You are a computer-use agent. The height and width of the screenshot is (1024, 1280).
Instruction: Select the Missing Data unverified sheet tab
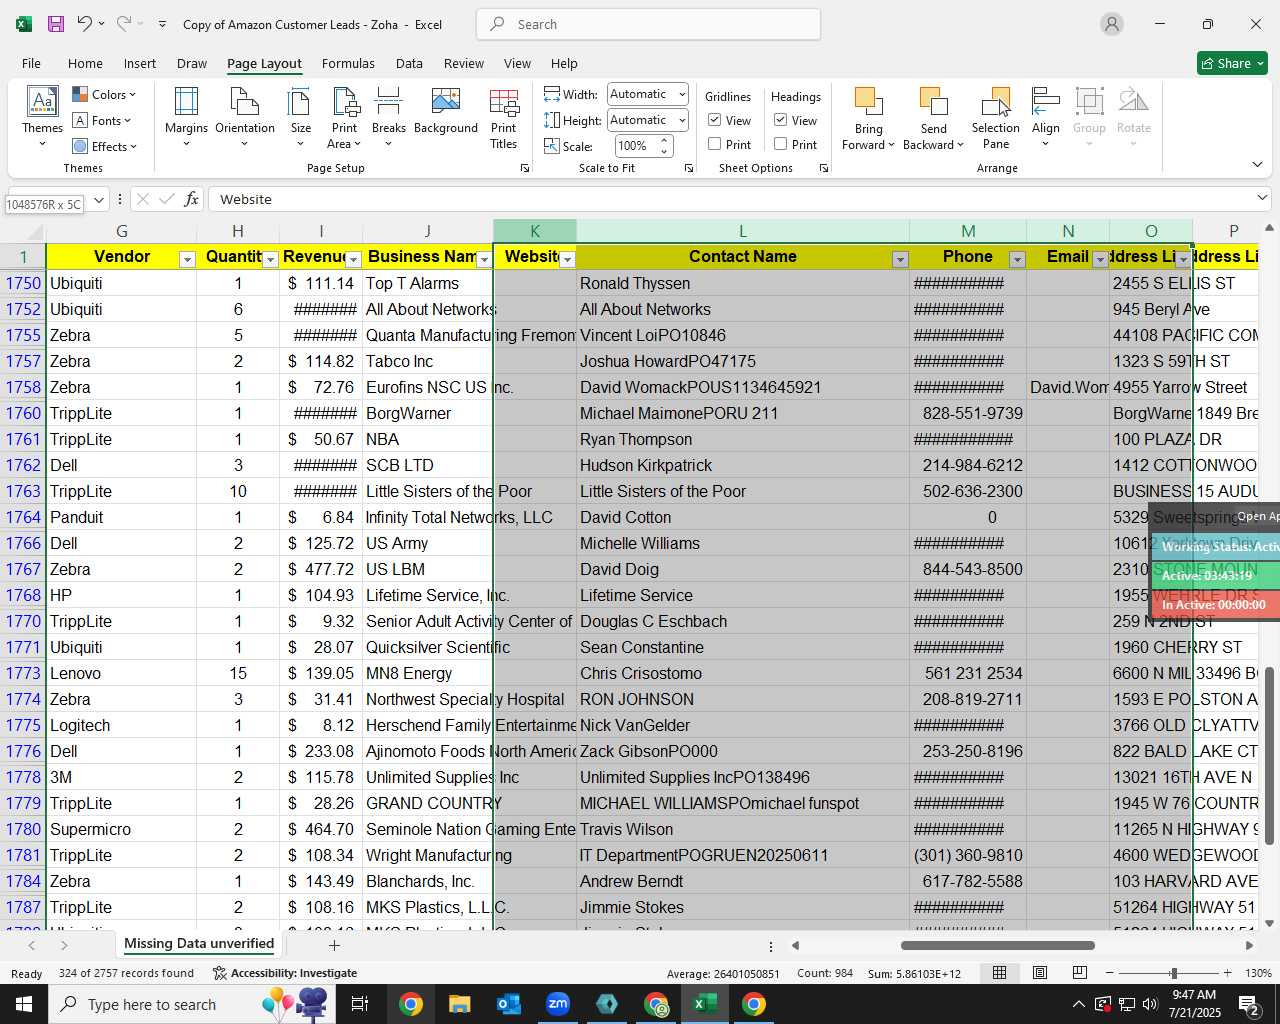(199, 944)
